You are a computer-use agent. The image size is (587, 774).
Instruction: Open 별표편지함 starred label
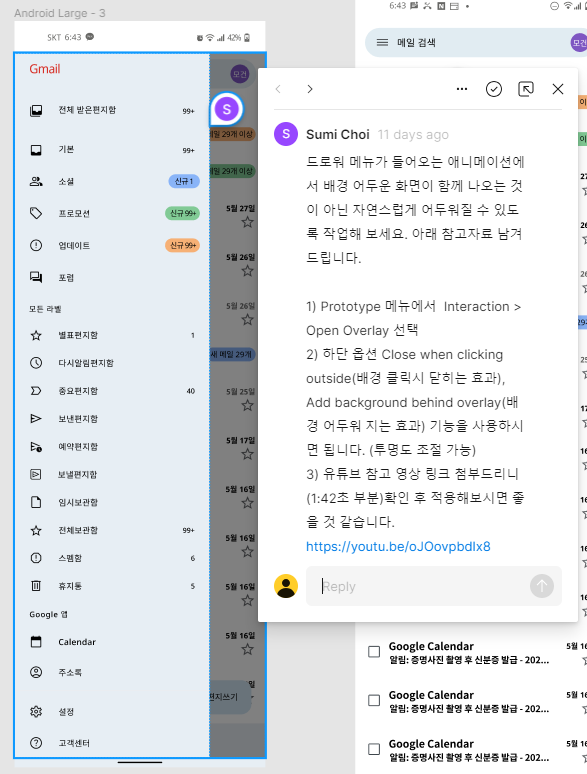click(x=112, y=335)
